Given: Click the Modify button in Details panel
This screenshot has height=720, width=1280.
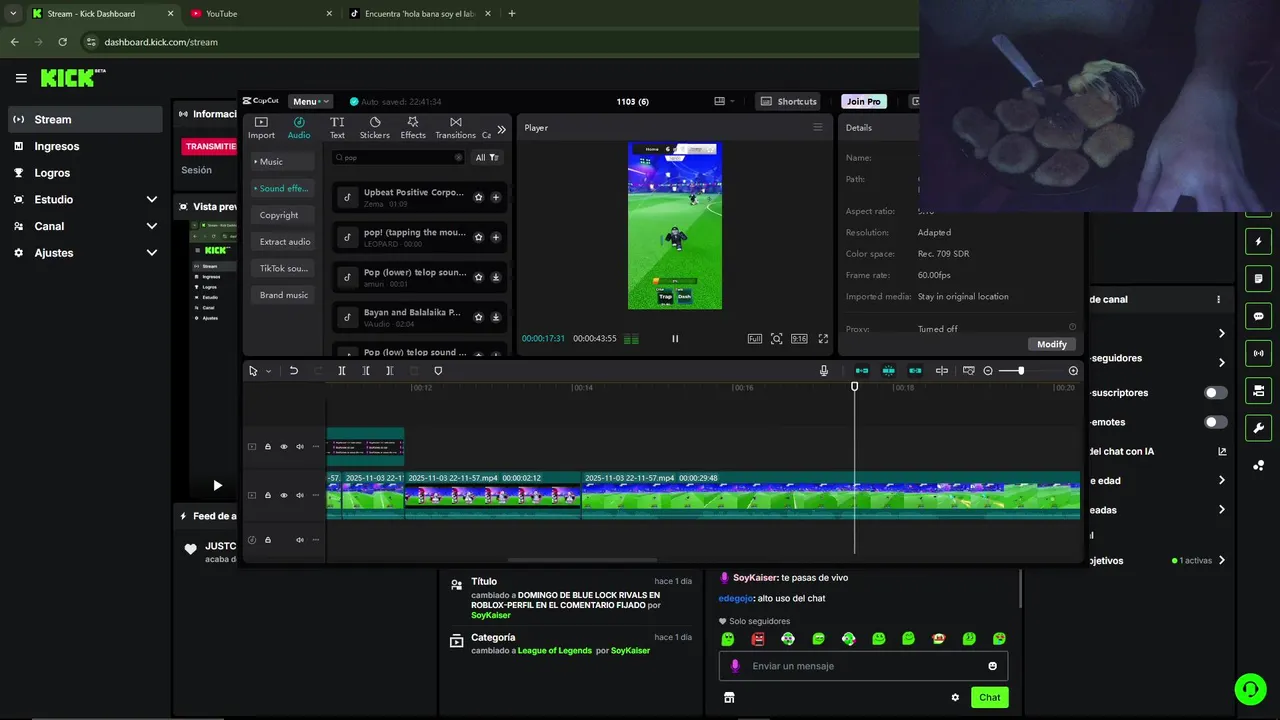Looking at the screenshot, I should (1052, 344).
